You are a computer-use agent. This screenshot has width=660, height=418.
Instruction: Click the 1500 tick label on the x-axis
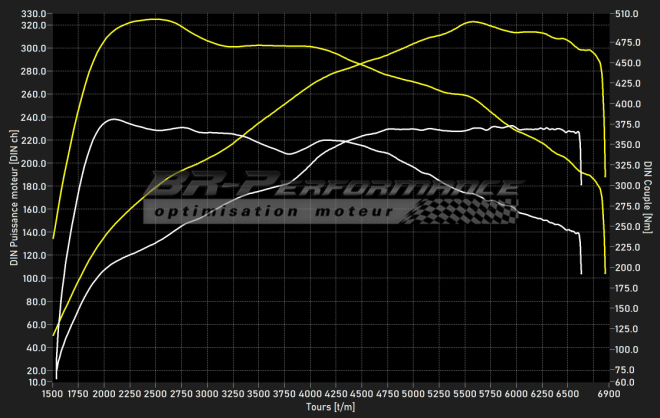53,394
